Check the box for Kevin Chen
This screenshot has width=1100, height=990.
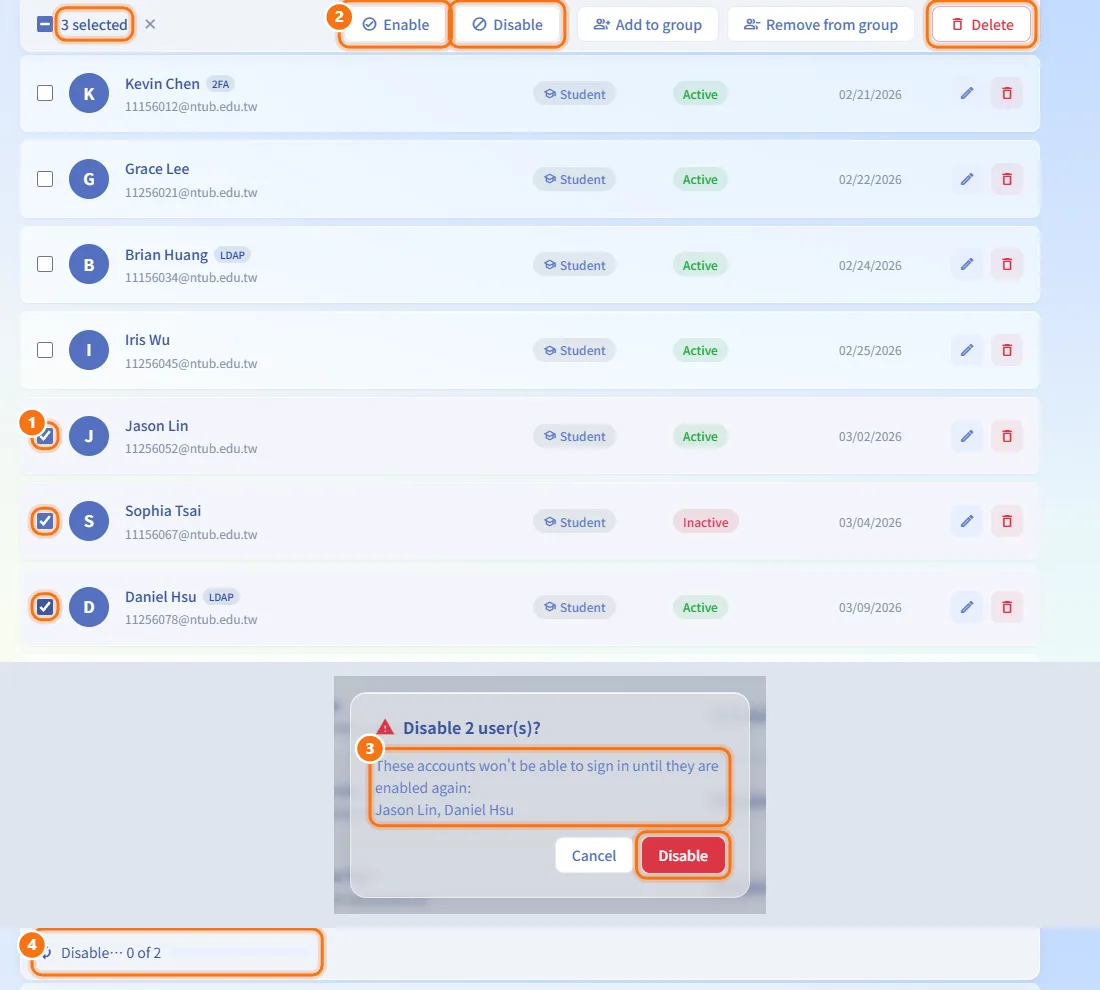click(x=45, y=93)
